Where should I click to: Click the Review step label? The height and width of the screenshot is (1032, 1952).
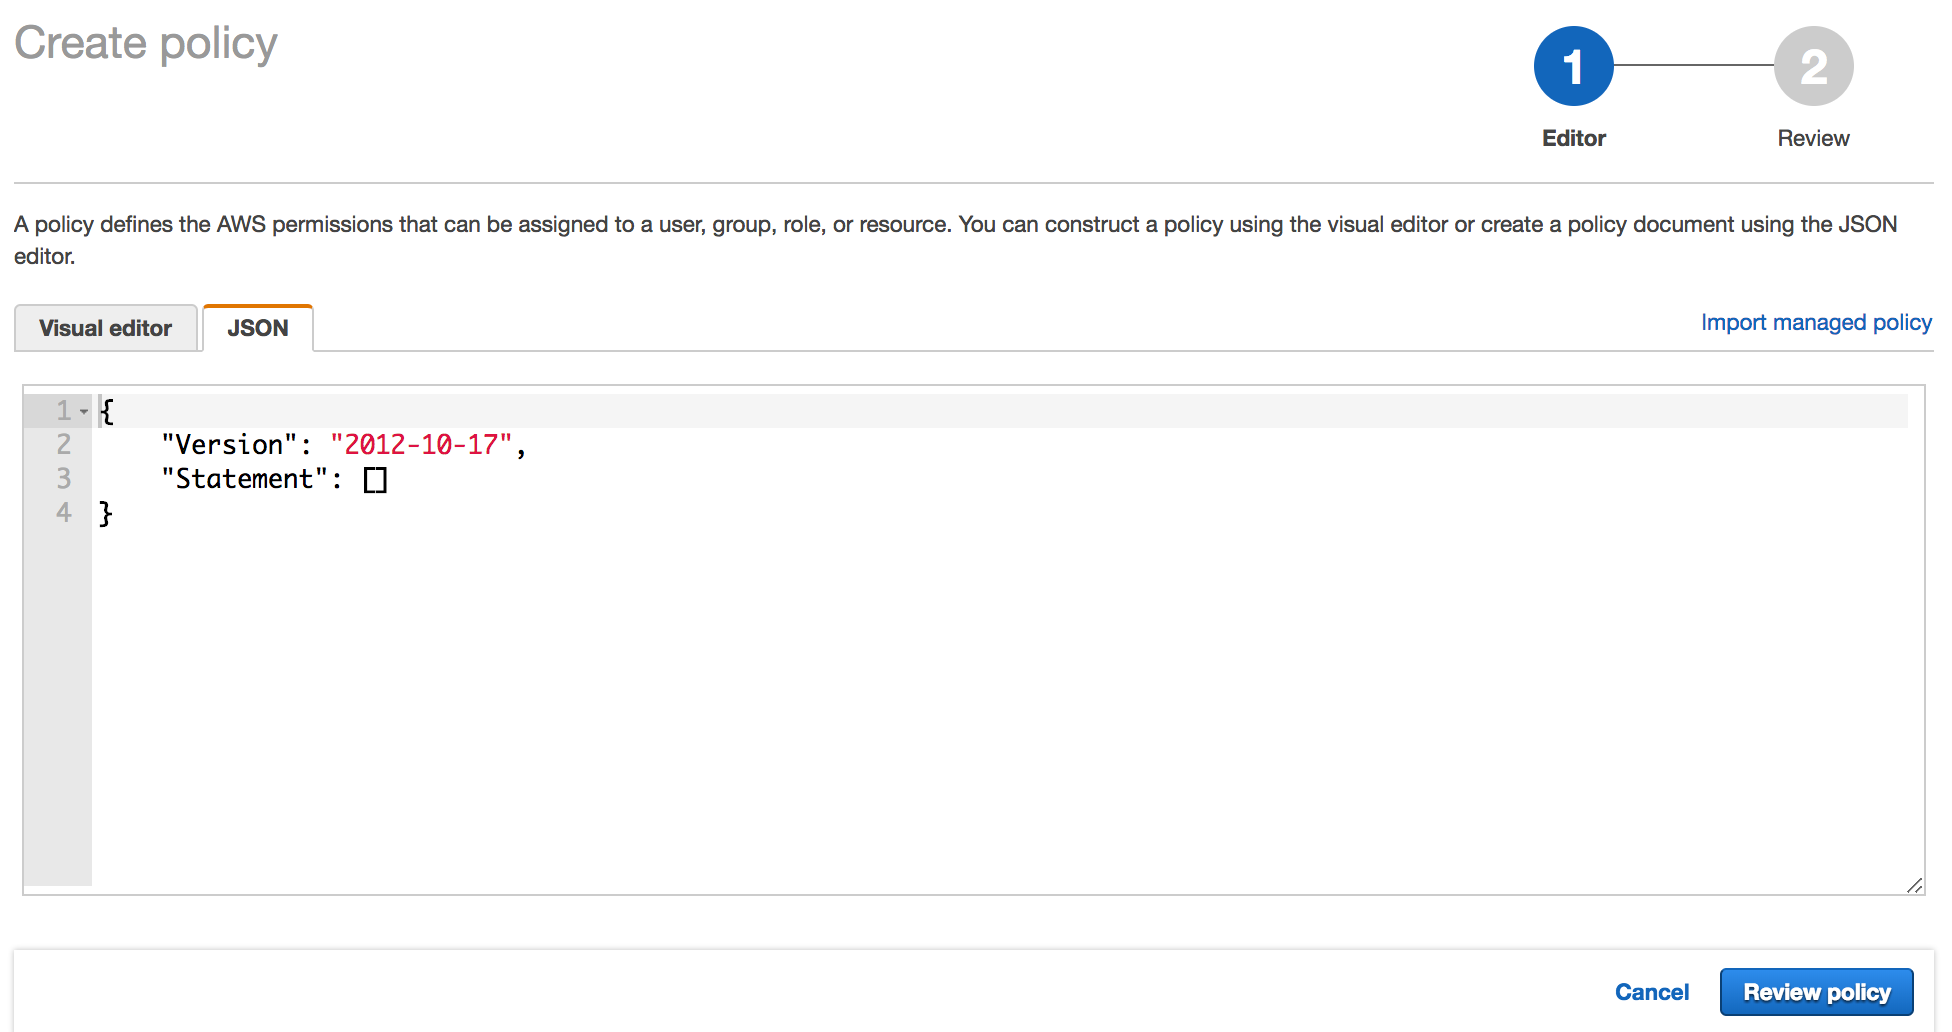(1813, 138)
